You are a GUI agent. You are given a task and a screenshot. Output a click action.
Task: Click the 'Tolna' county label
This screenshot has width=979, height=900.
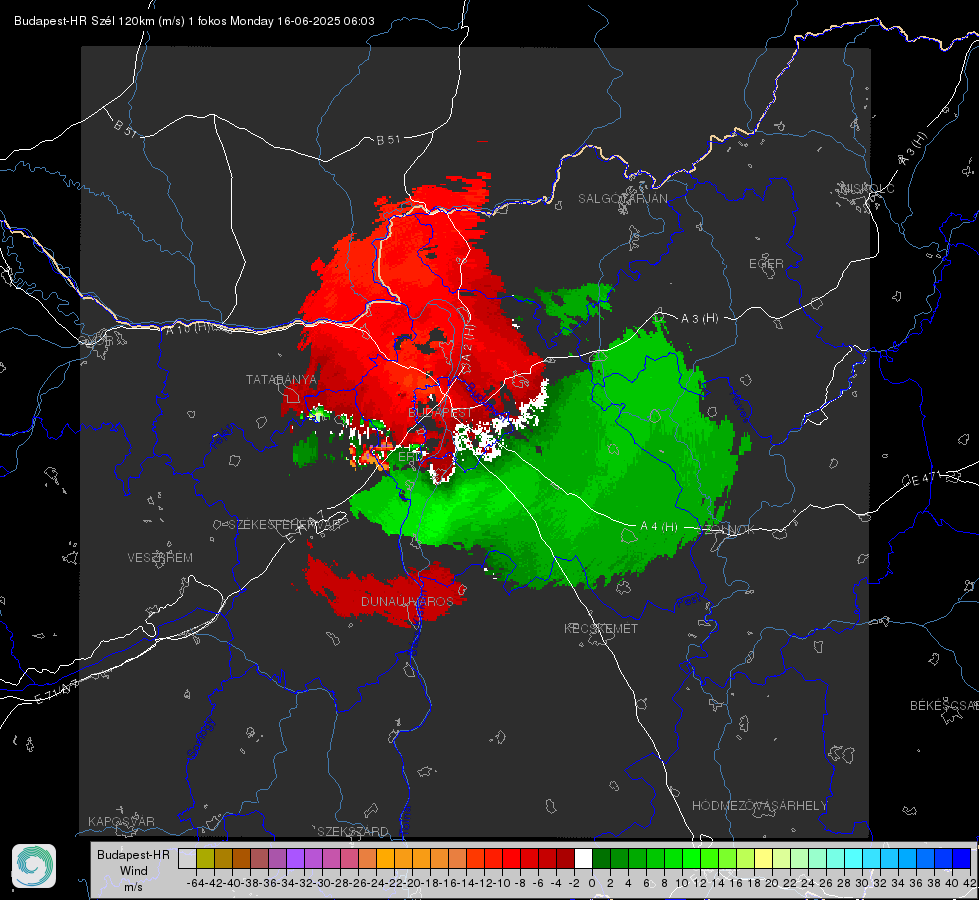tap(405, 819)
